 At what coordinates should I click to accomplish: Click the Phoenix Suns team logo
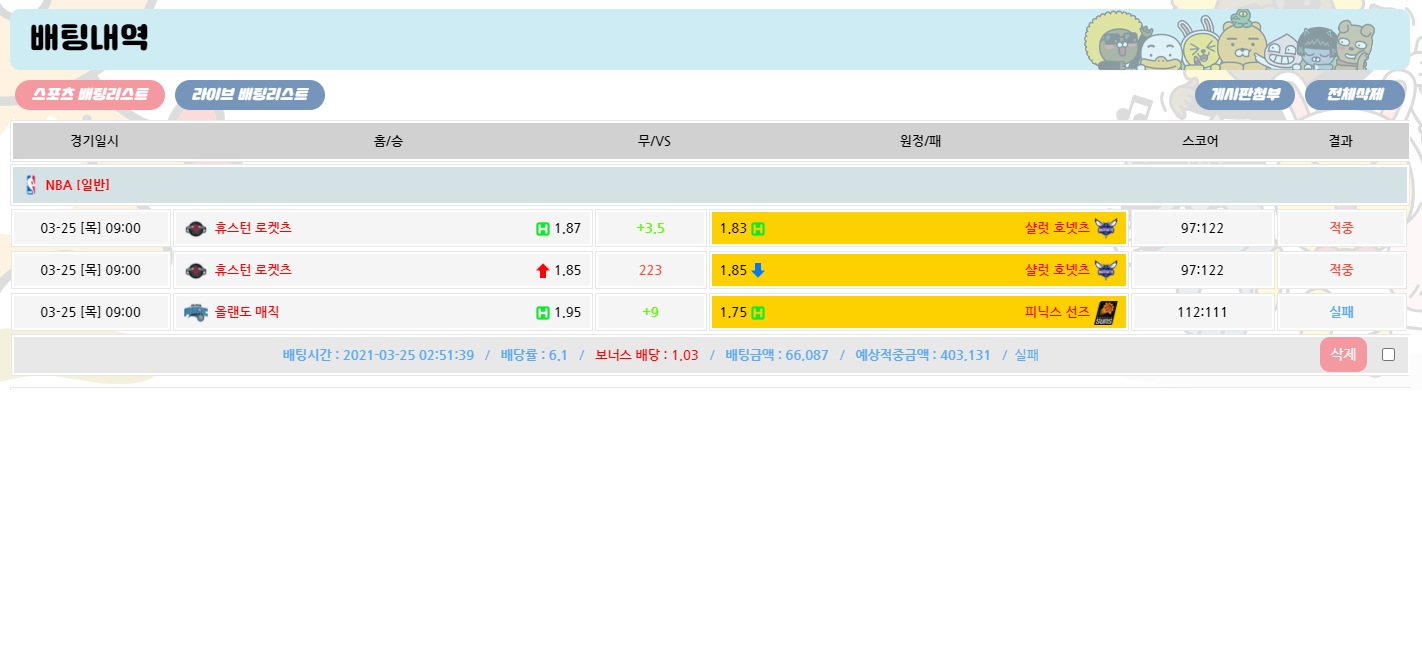1105,312
